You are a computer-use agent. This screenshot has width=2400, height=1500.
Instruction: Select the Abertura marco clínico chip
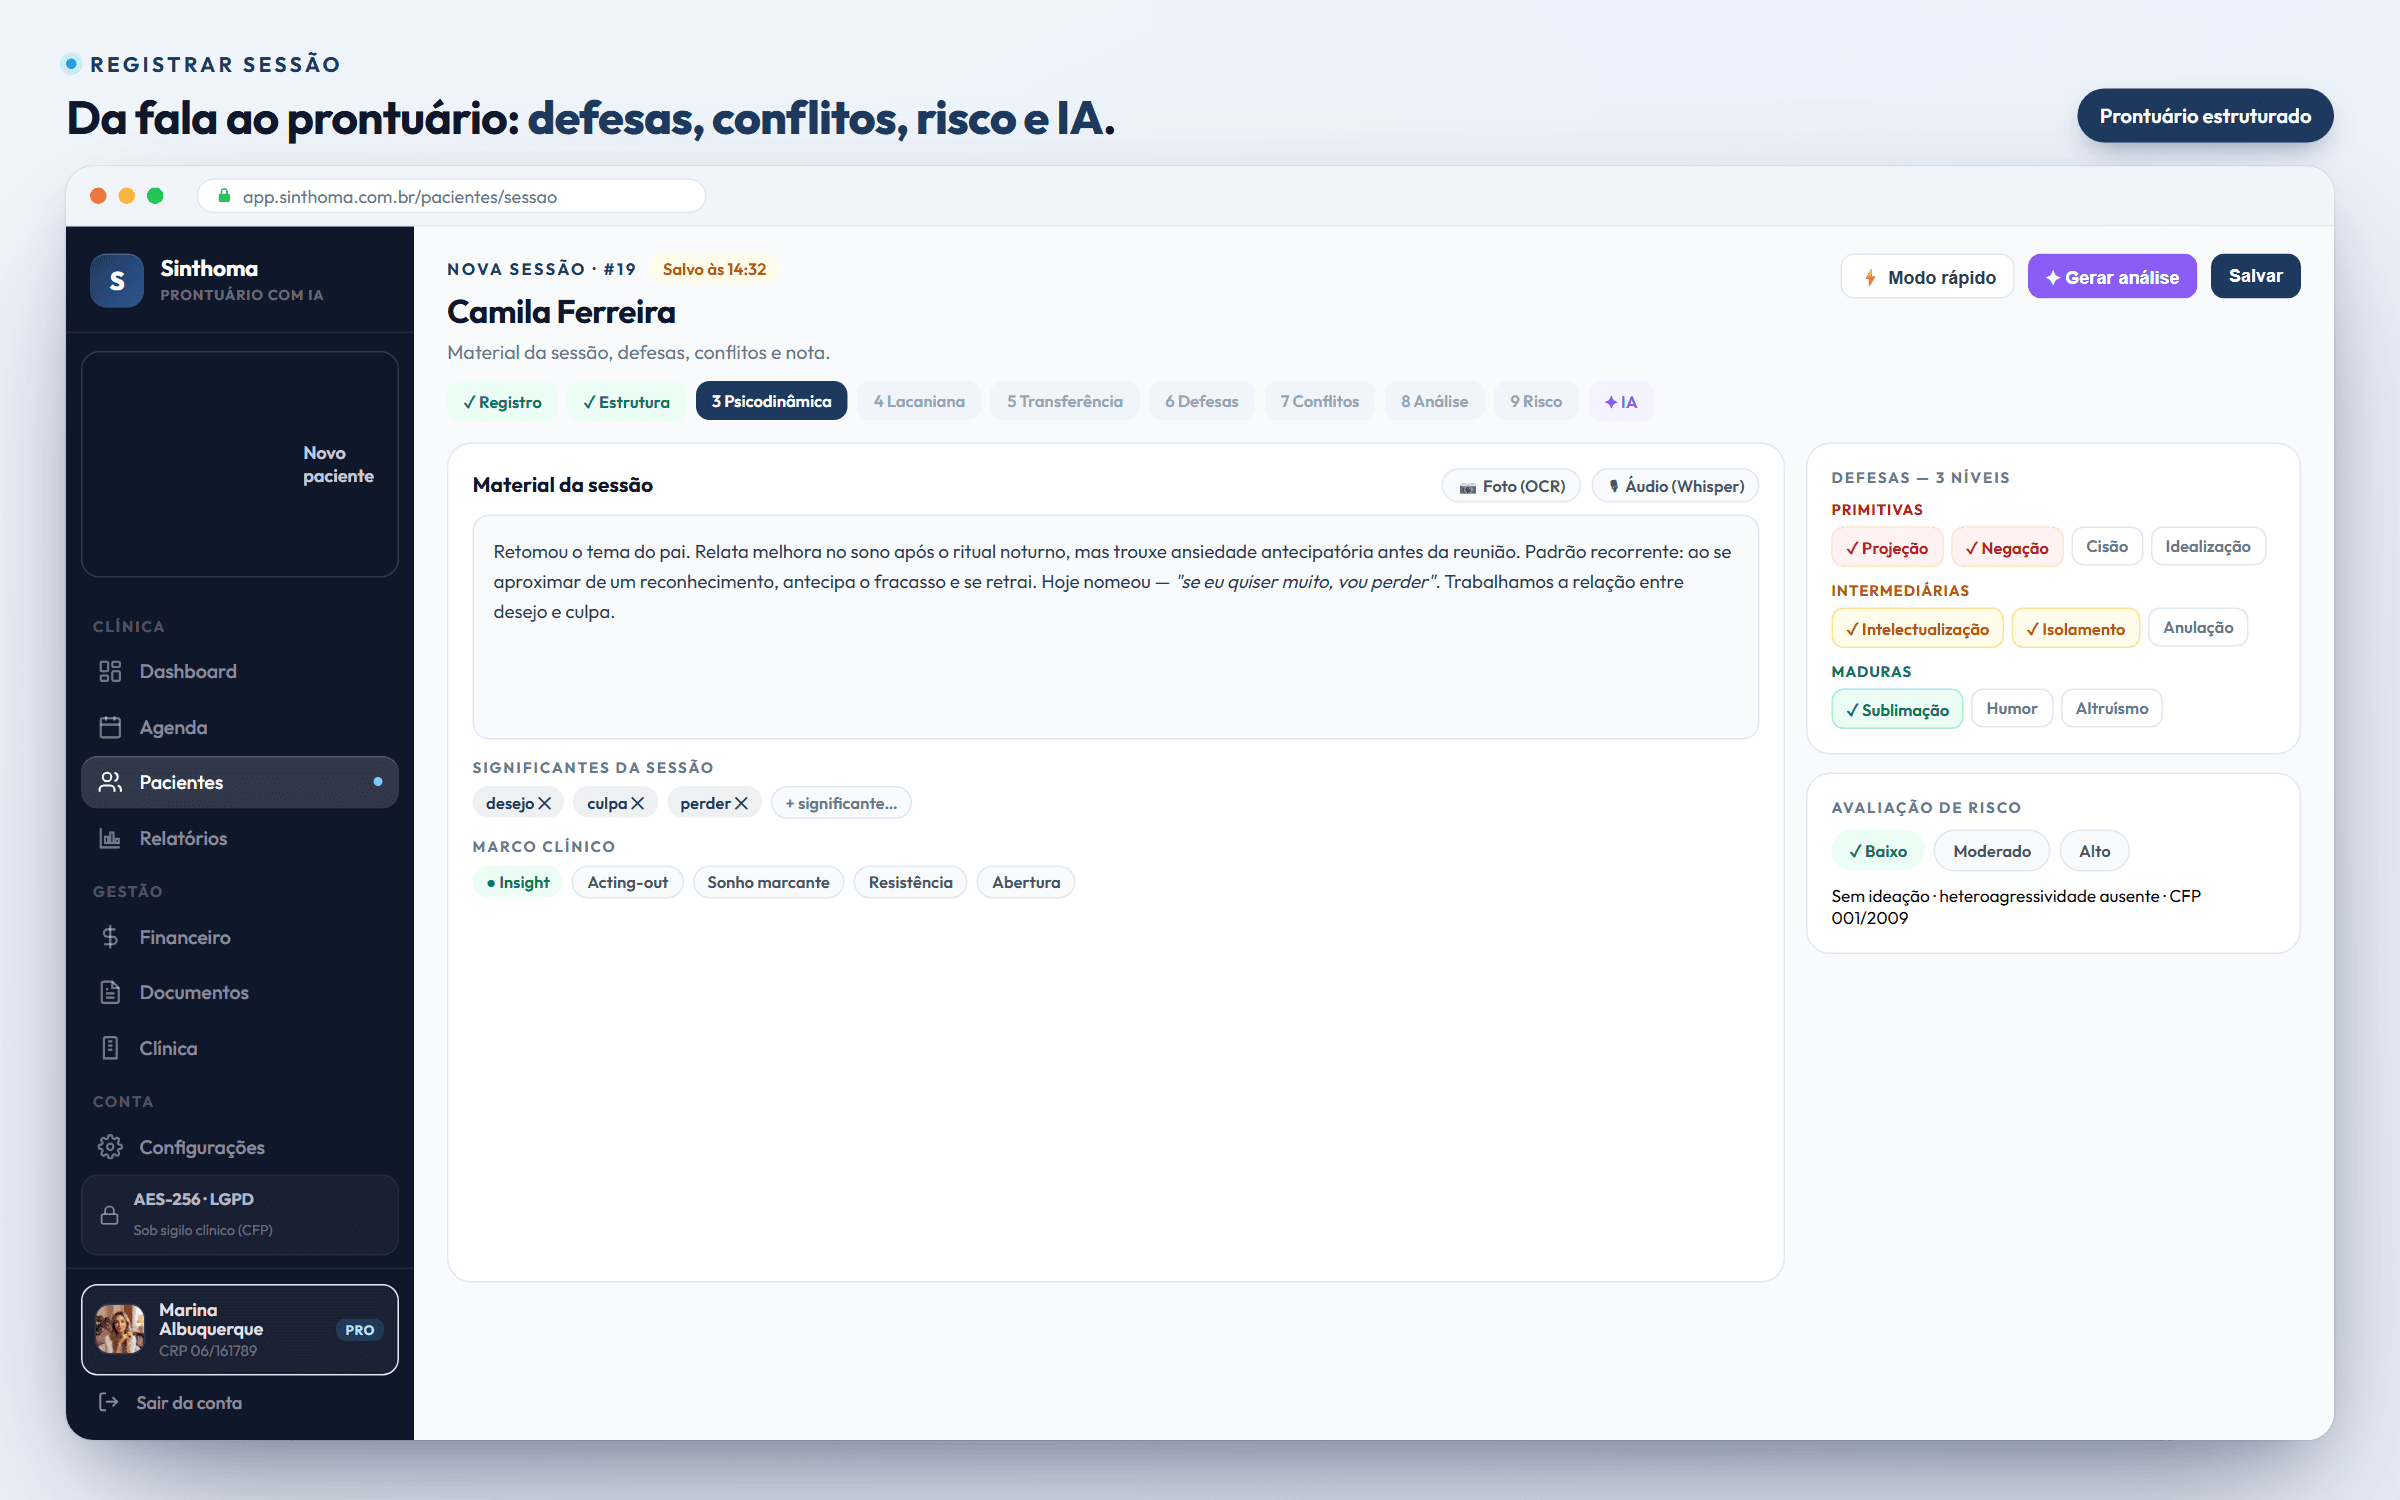point(1026,882)
